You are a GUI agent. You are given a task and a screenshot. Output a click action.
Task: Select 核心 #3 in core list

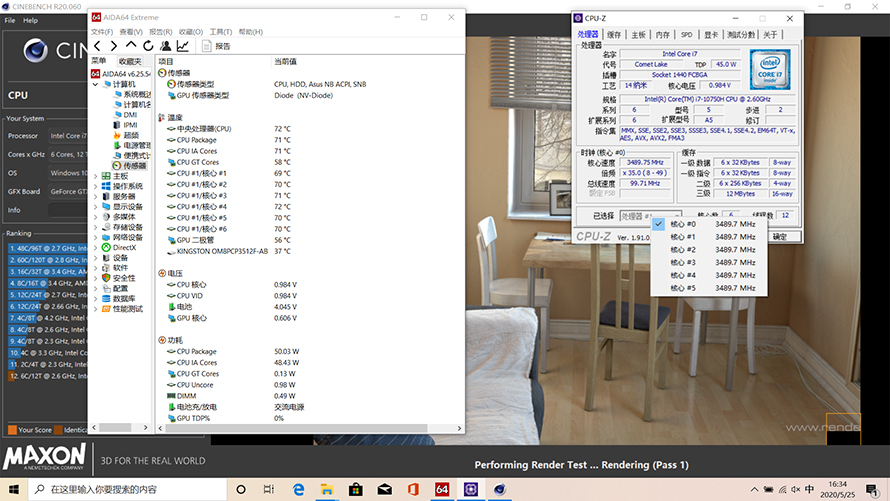click(708, 262)
